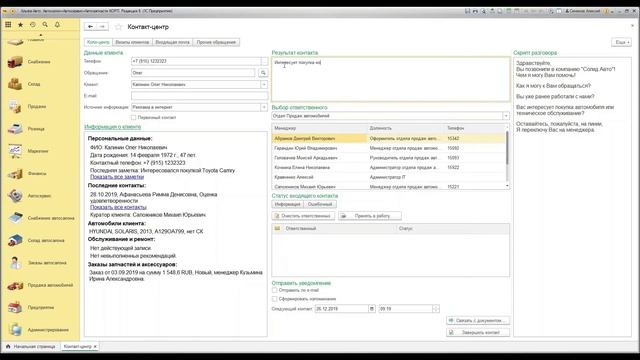Select Информация contact status toggle
The width and height of the screenshot is (640, 360).
[287, 204]
